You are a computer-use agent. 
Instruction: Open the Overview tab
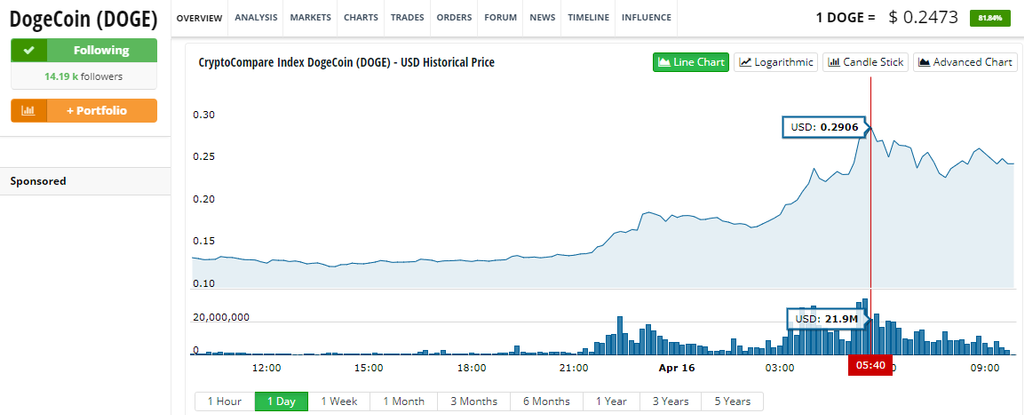pyautogui.click(x=199, y=18)
